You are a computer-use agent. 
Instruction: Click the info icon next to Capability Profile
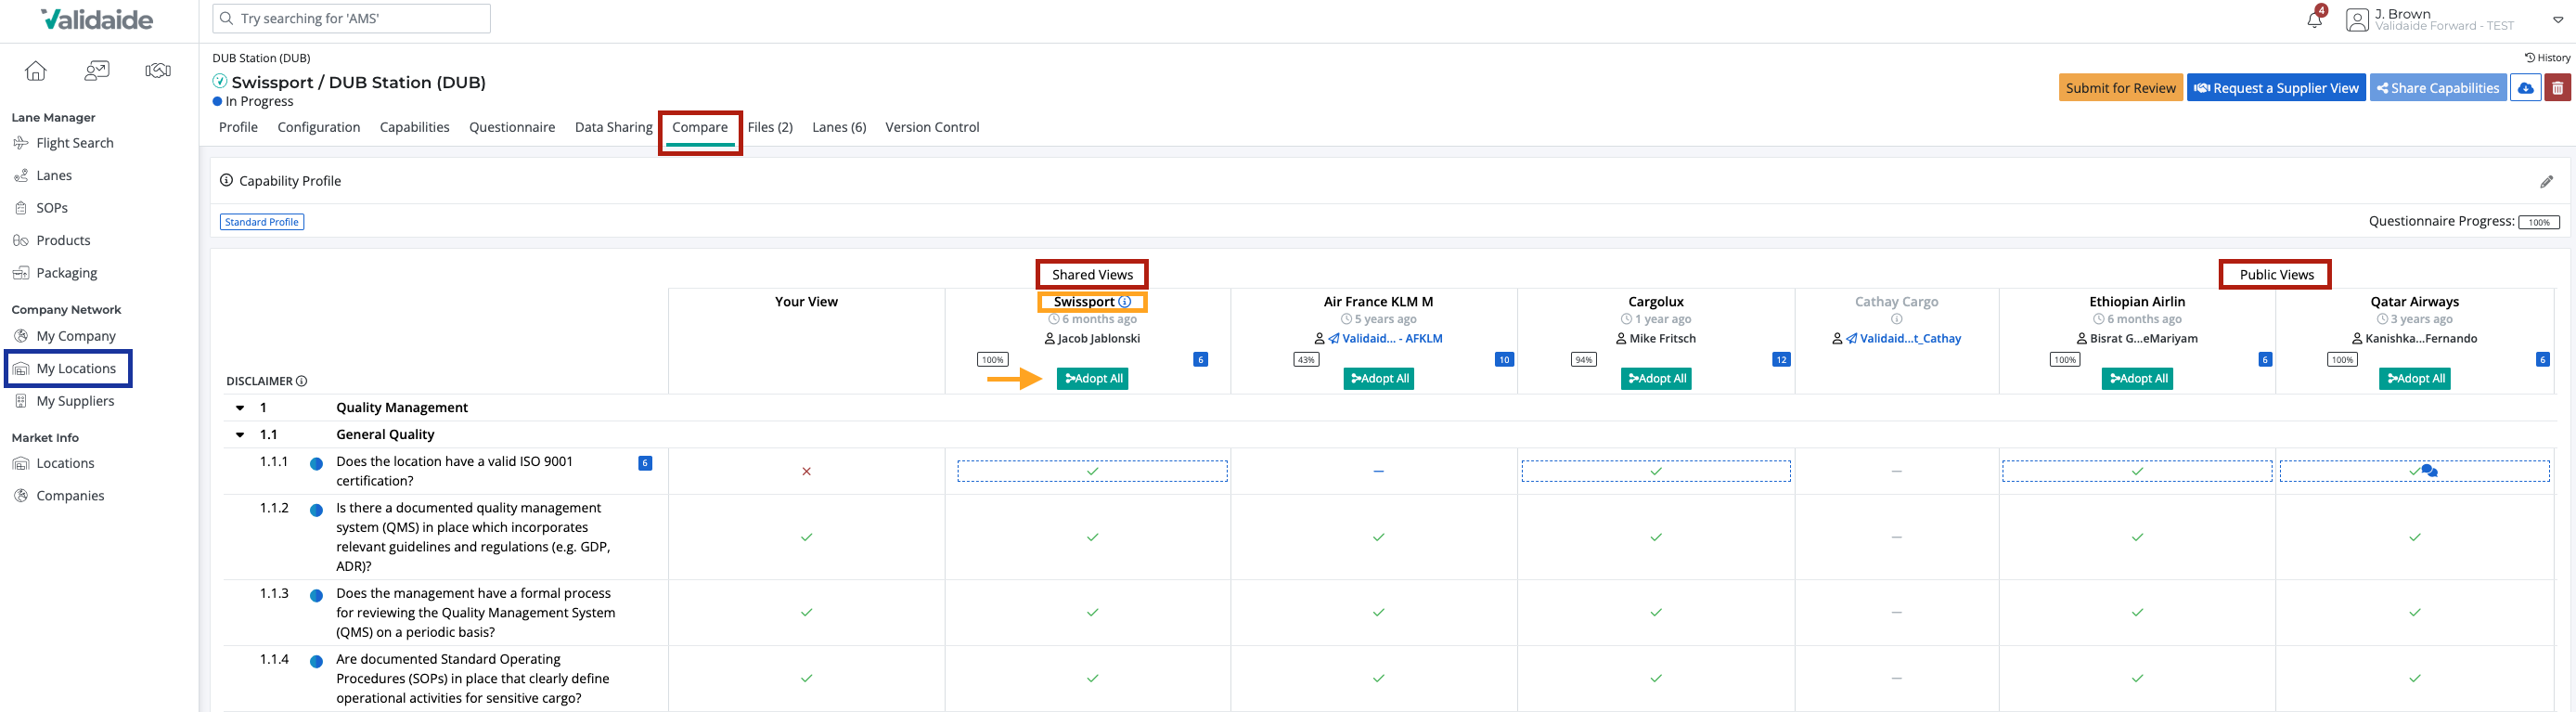227,180
